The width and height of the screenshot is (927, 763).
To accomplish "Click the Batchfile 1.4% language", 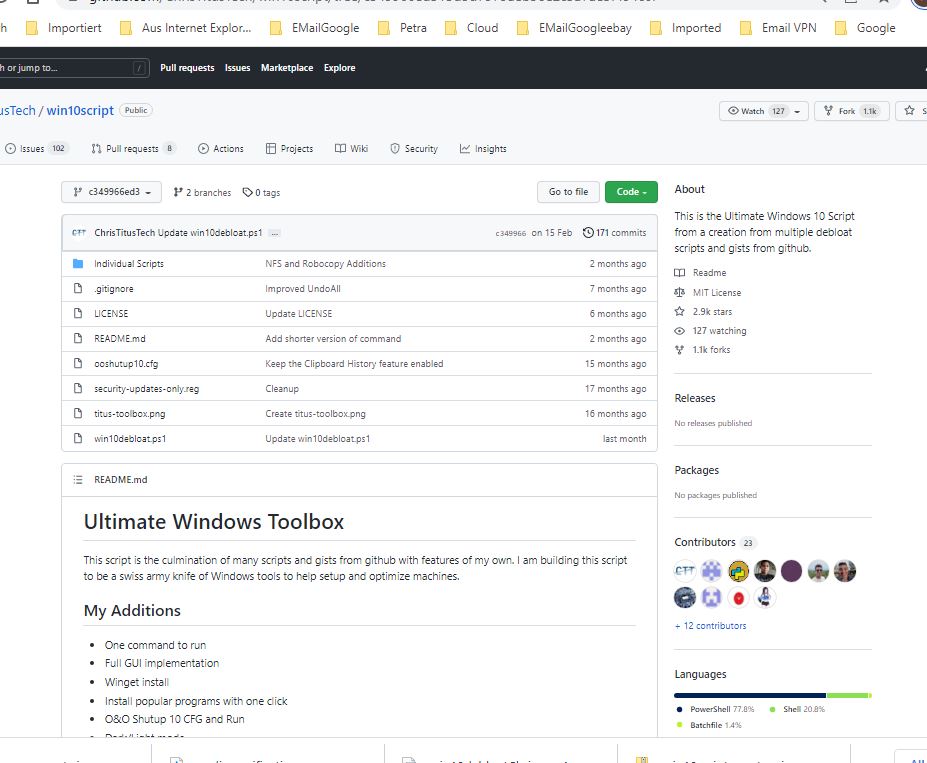I will tap(709, 725).
